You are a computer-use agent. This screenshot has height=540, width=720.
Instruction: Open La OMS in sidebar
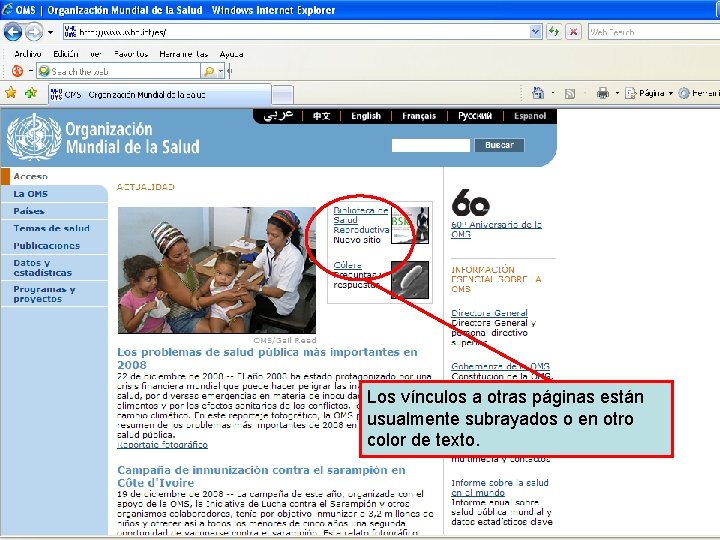point(54,194)
